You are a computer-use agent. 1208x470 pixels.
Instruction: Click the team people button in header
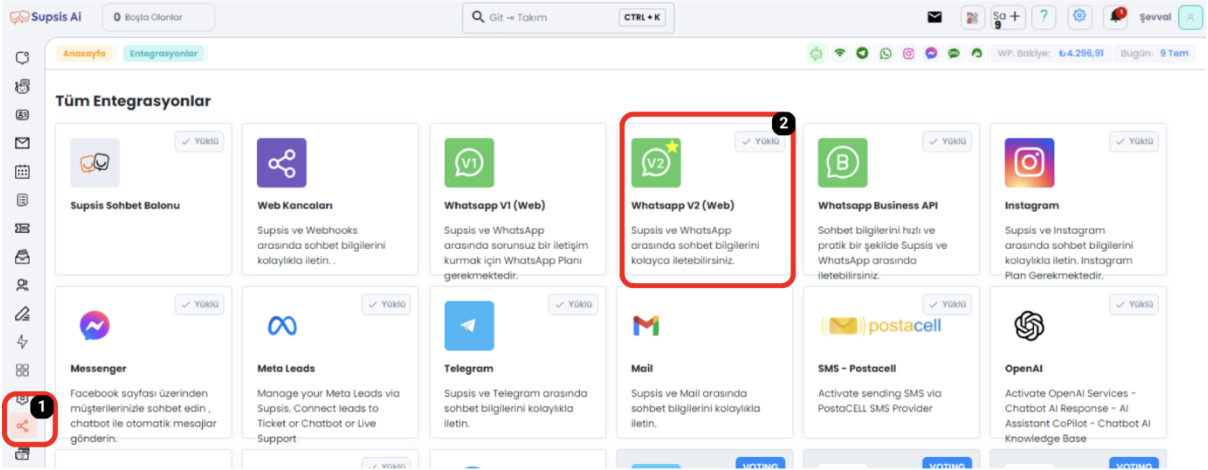(972, 17)
